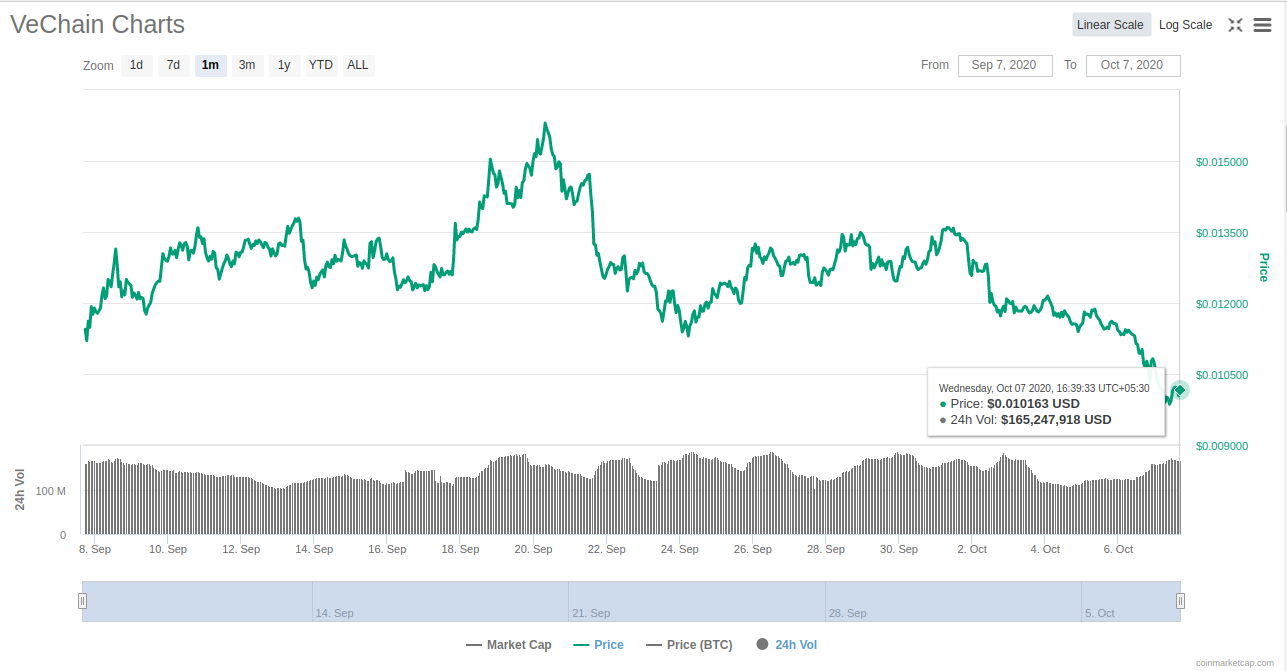Image resolution: width=1287 pixels, height=671 pixels.
Task: Switch chart to Linear Scale
Action: click(1111, 25)
